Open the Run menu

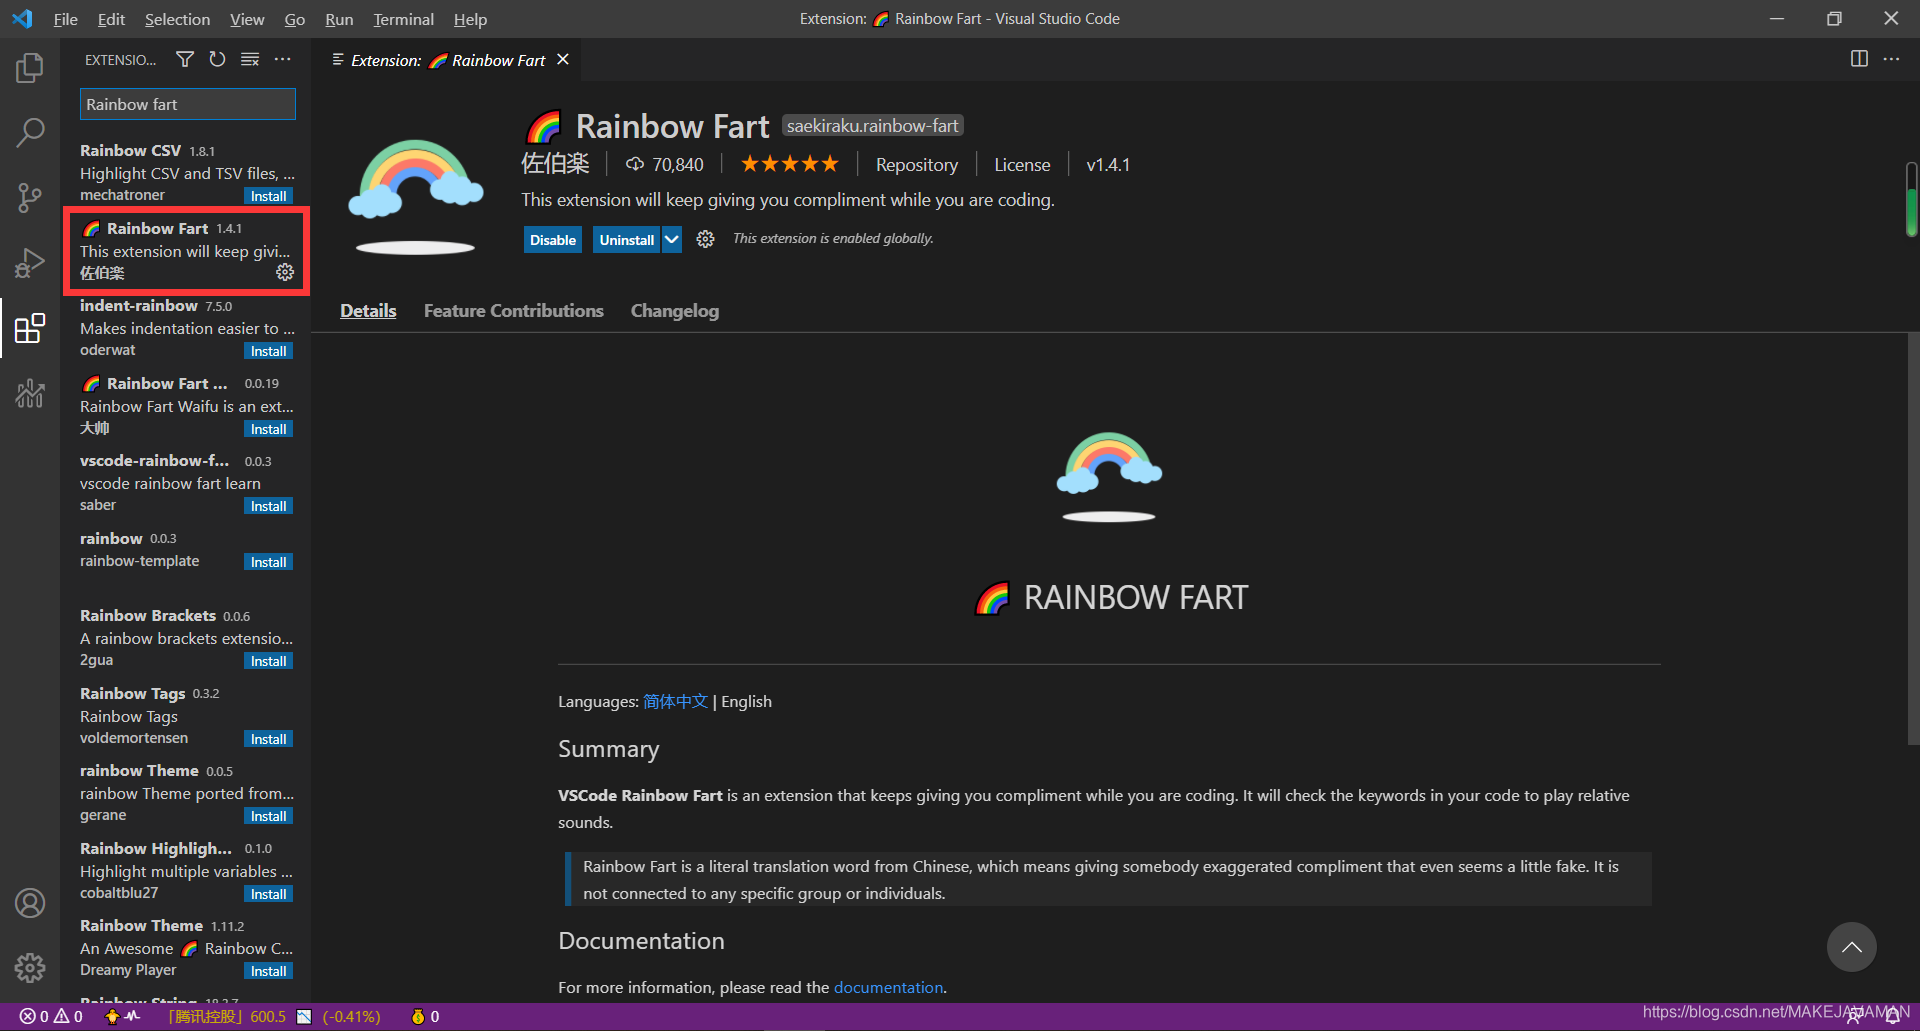pos(339,19)
